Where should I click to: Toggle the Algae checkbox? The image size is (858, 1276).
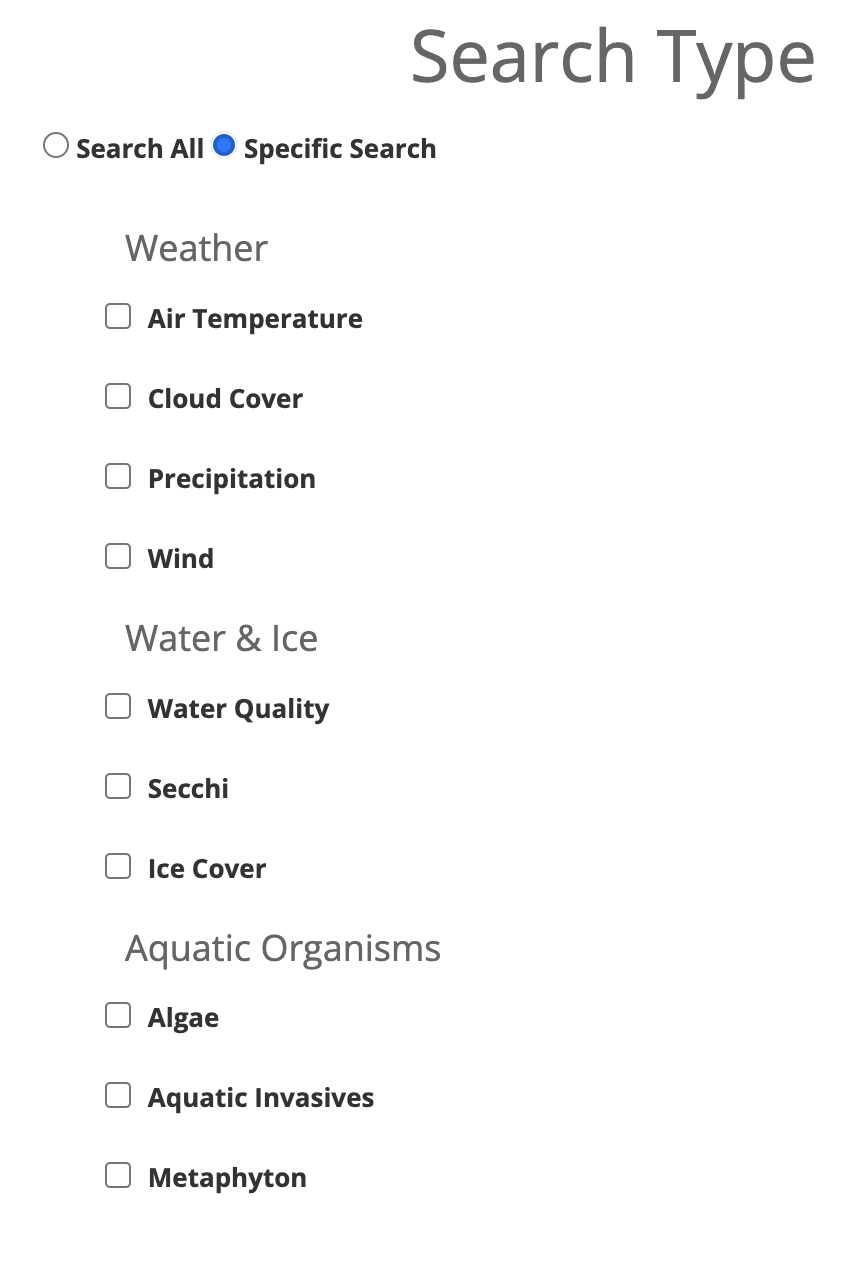click(118, 1016)
